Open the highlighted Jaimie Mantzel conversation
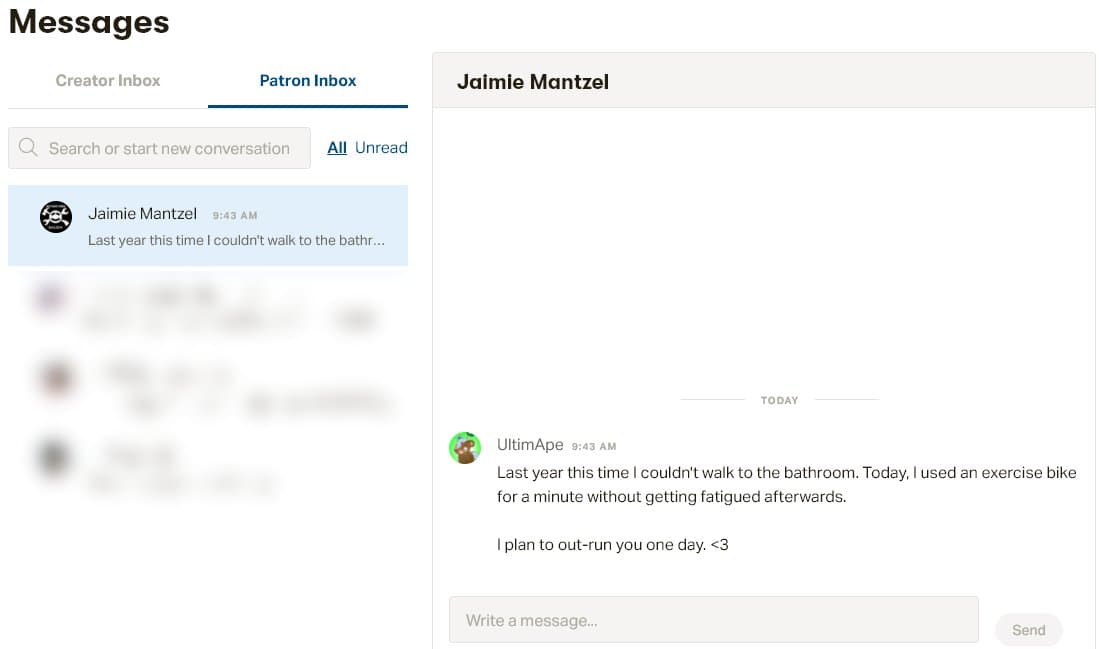This screenshot has width=1099, height=649. [210, 225]
